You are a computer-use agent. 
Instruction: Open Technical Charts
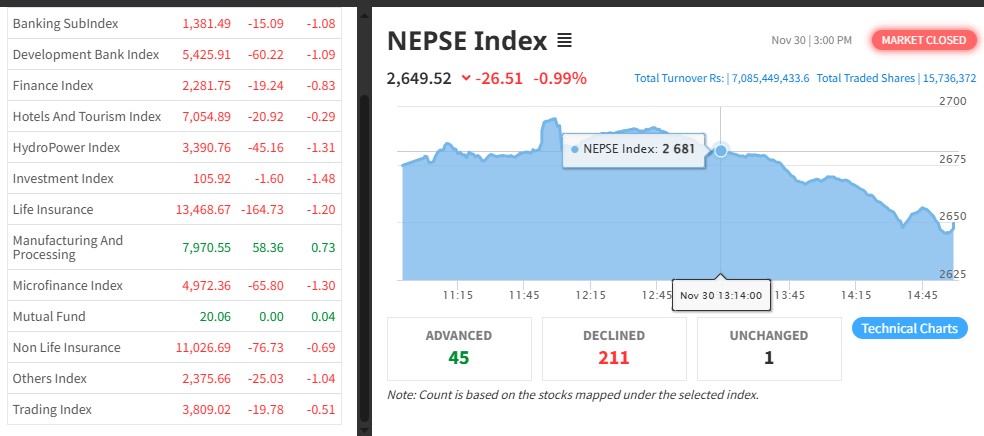(909, 328)
